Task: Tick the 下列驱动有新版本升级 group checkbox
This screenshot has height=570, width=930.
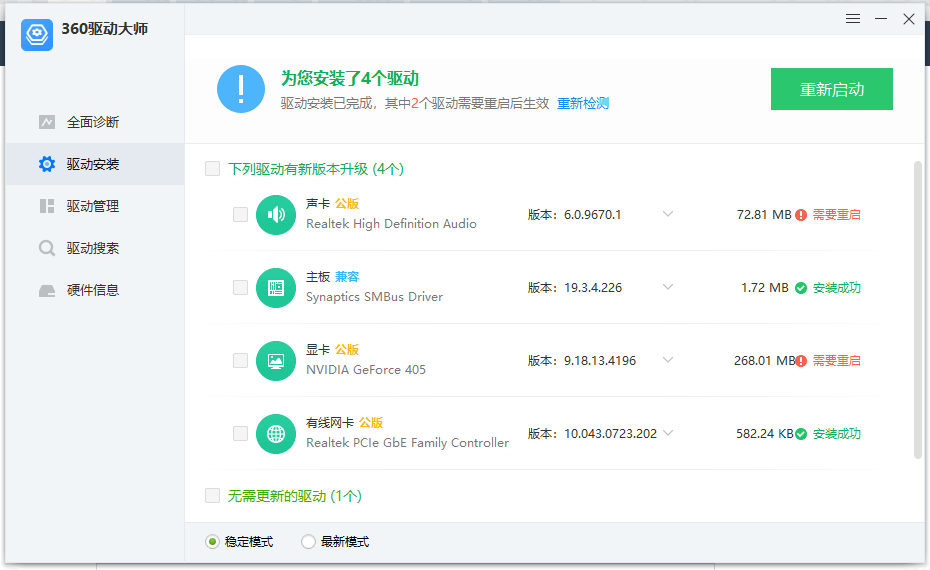Action: pyautogui.click(x=212, y=168)
